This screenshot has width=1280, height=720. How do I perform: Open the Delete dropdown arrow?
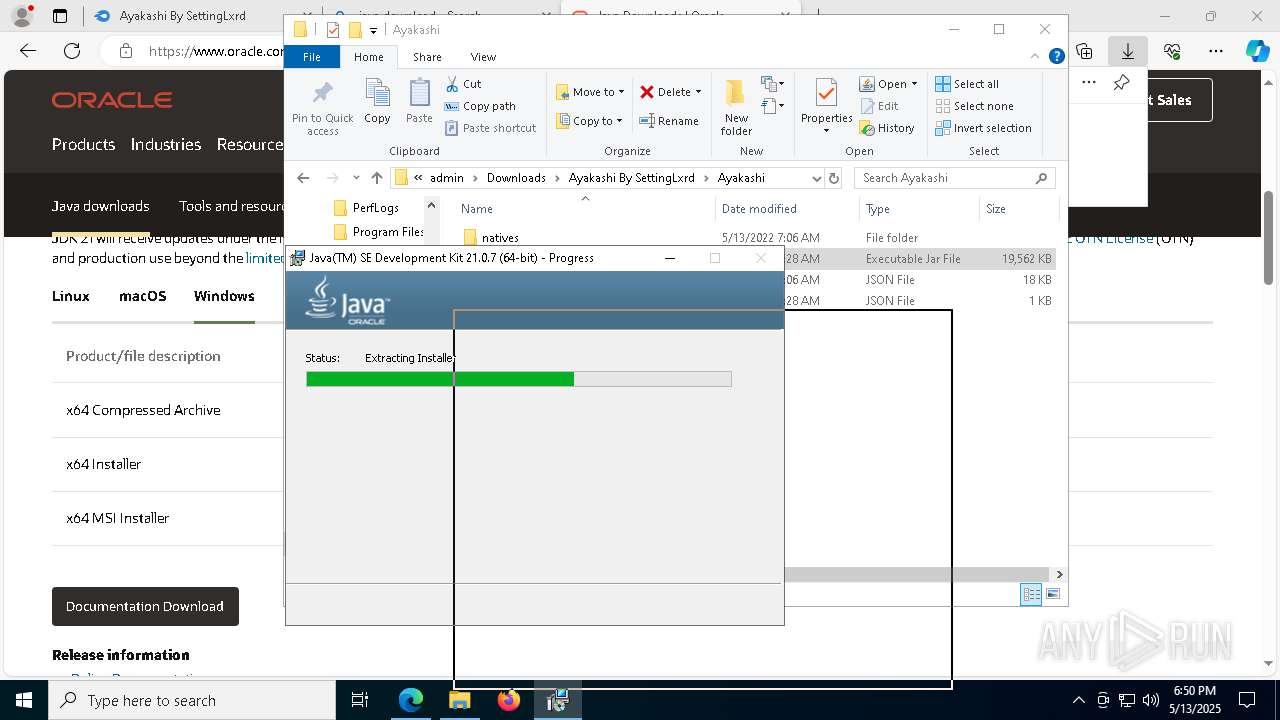(x=698, y=92)
